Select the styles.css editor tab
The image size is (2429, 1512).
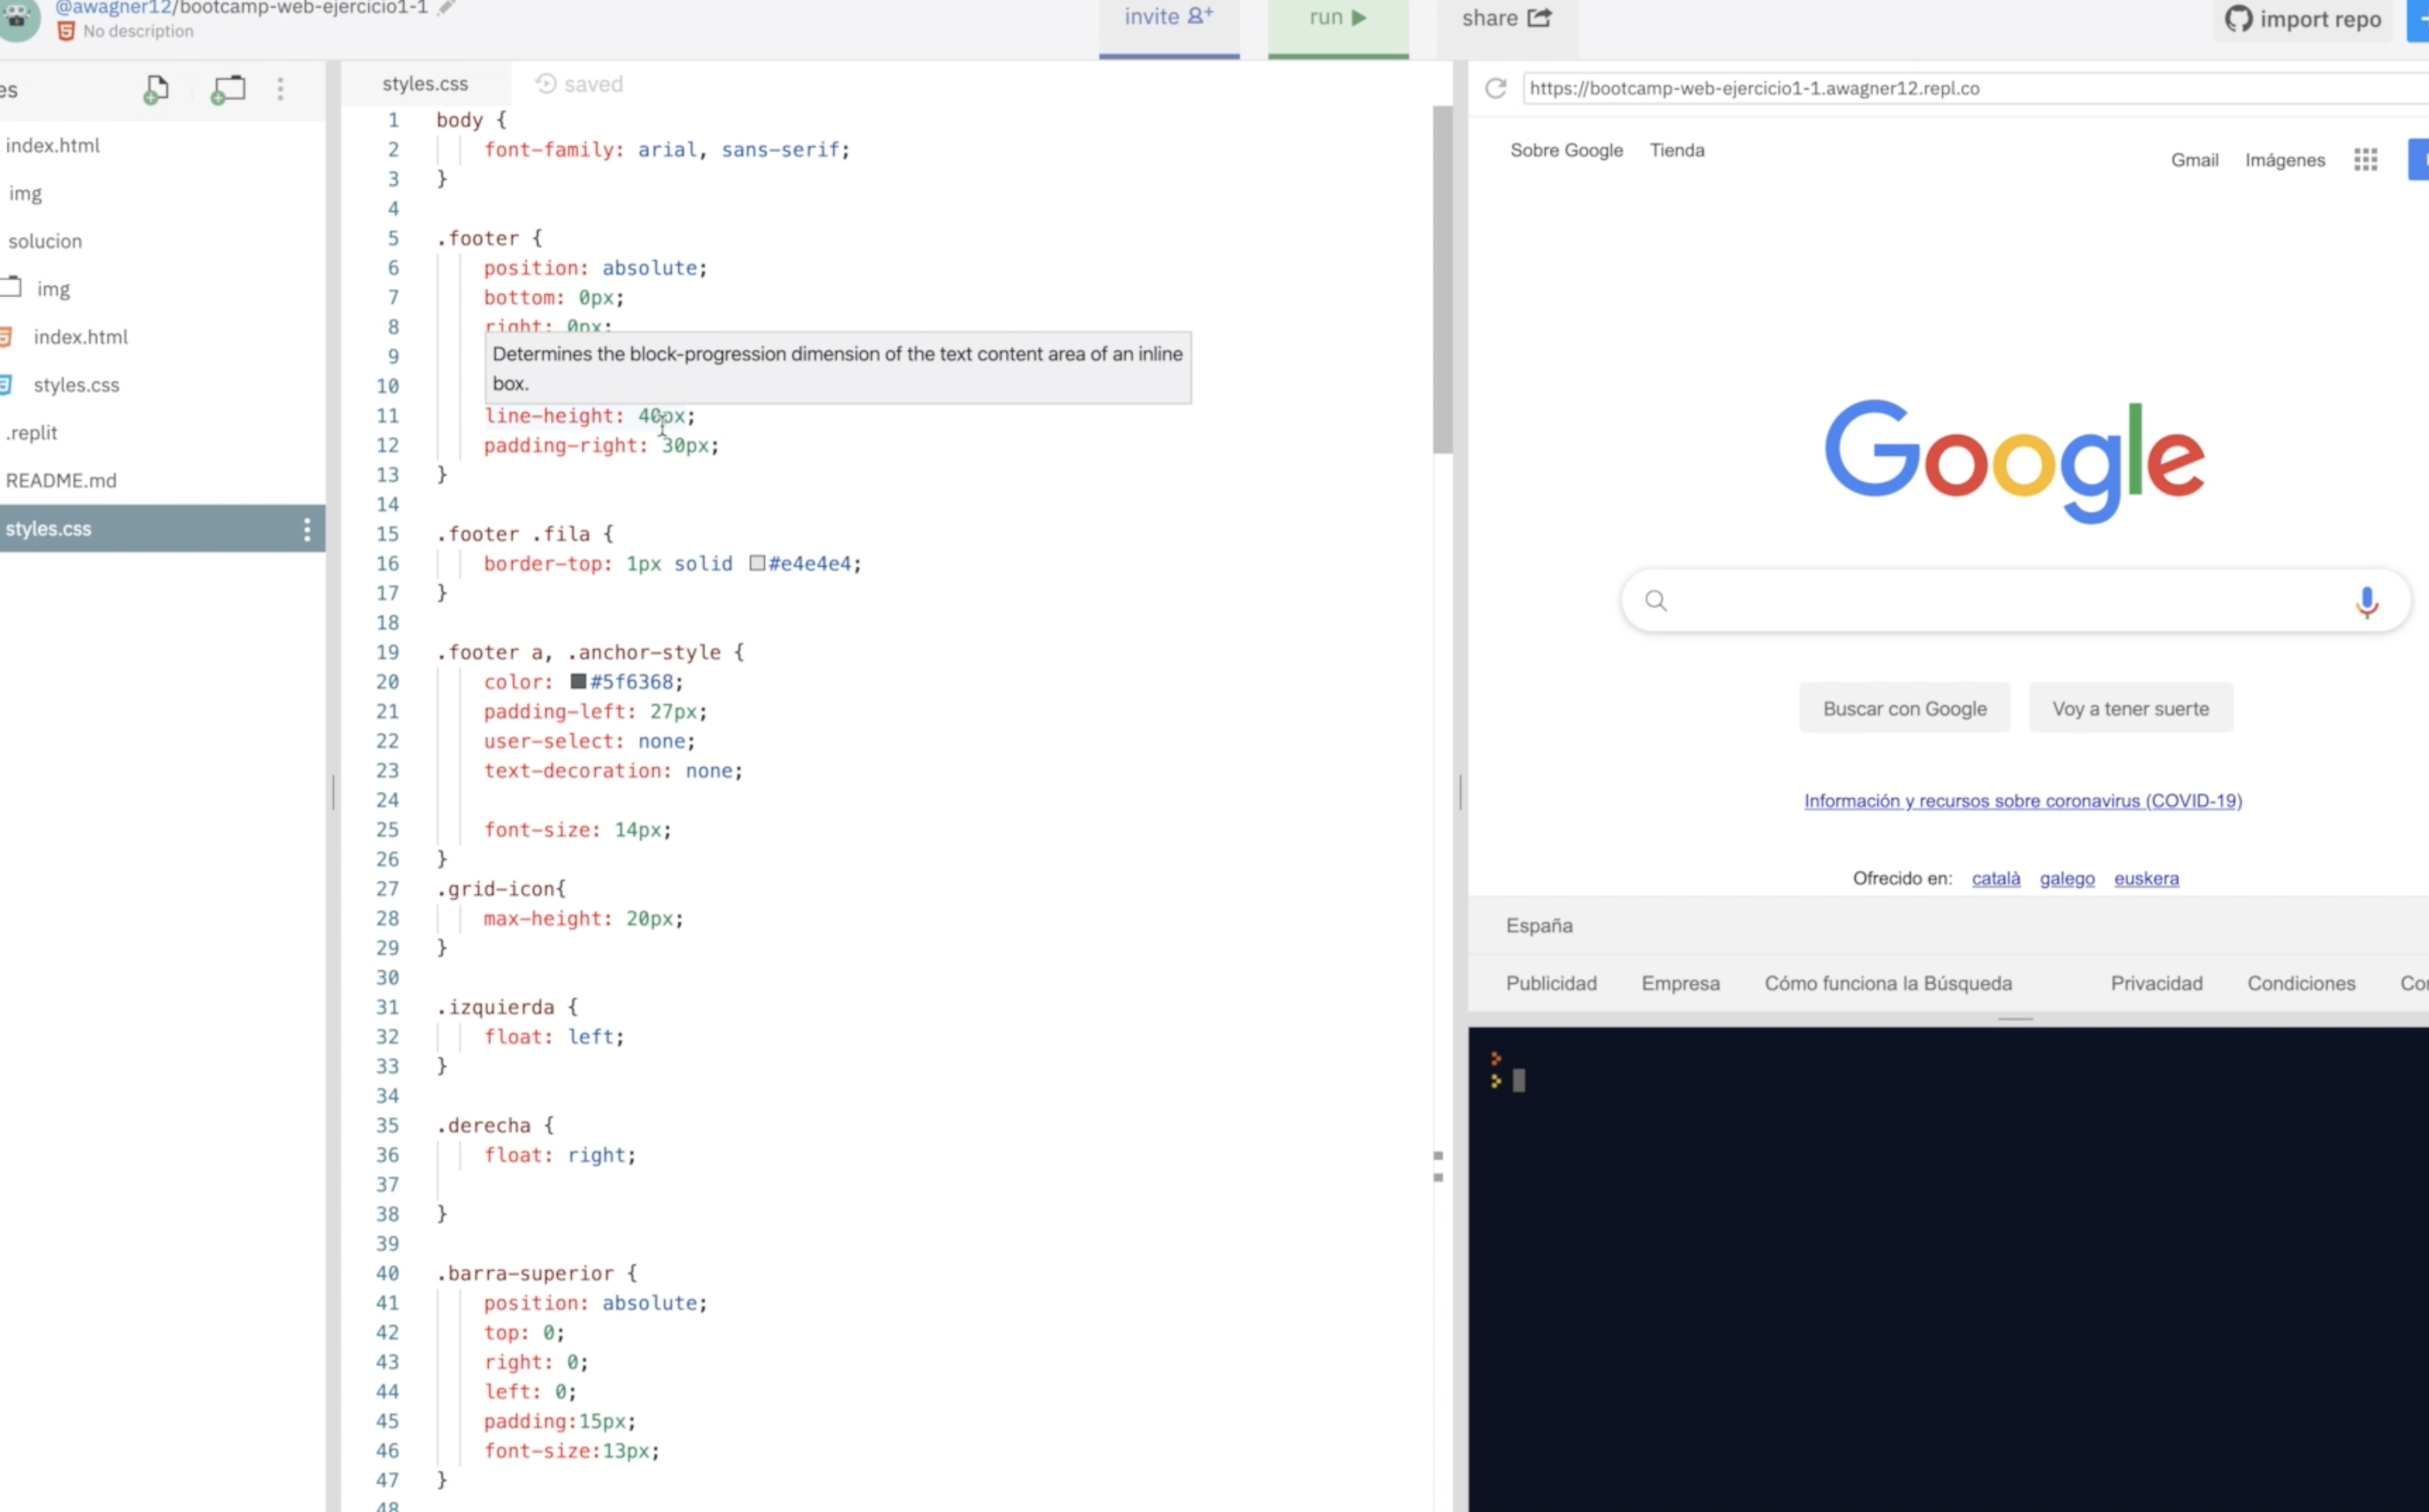tap(425, 84)
